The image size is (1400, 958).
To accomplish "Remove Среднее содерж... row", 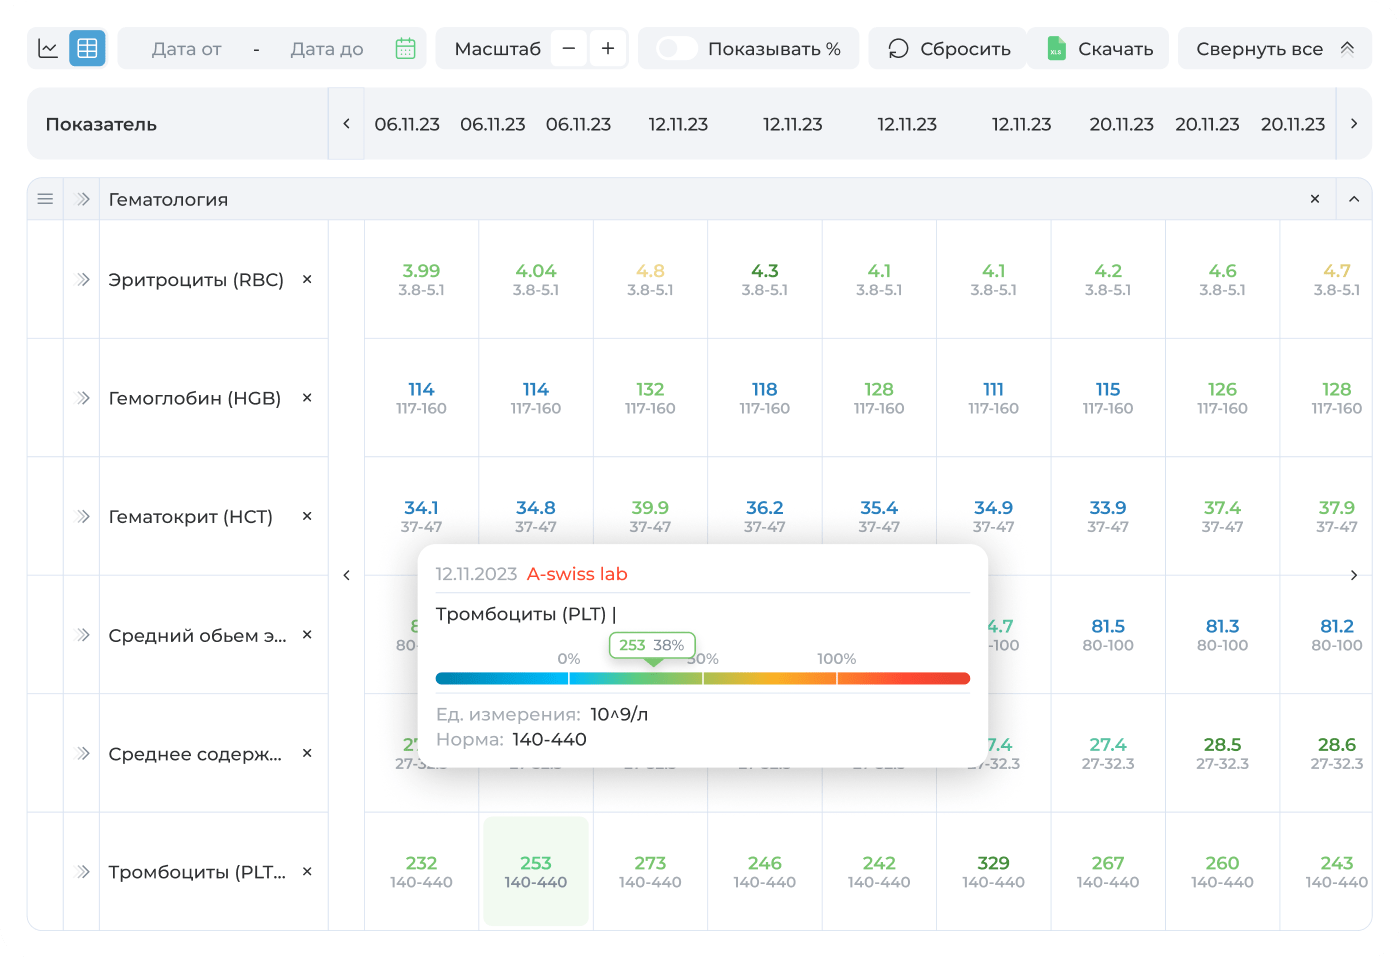I will click(307, 753).
